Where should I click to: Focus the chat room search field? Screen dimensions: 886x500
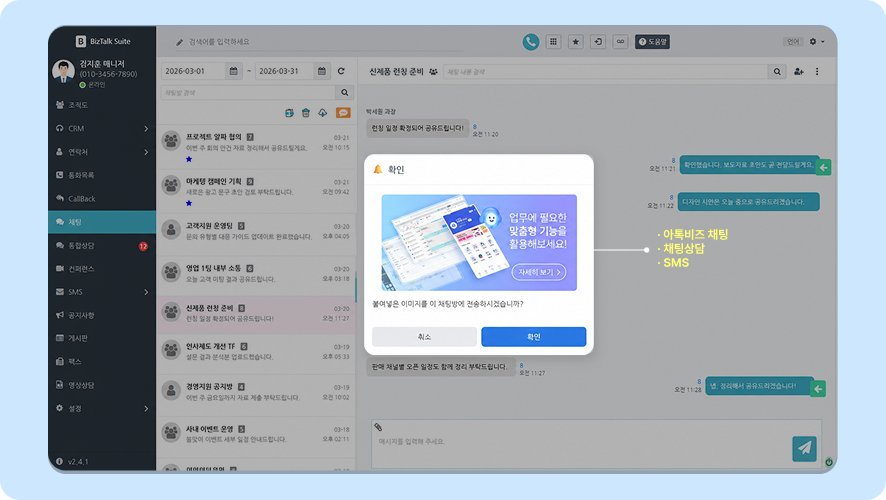point(248,93)
